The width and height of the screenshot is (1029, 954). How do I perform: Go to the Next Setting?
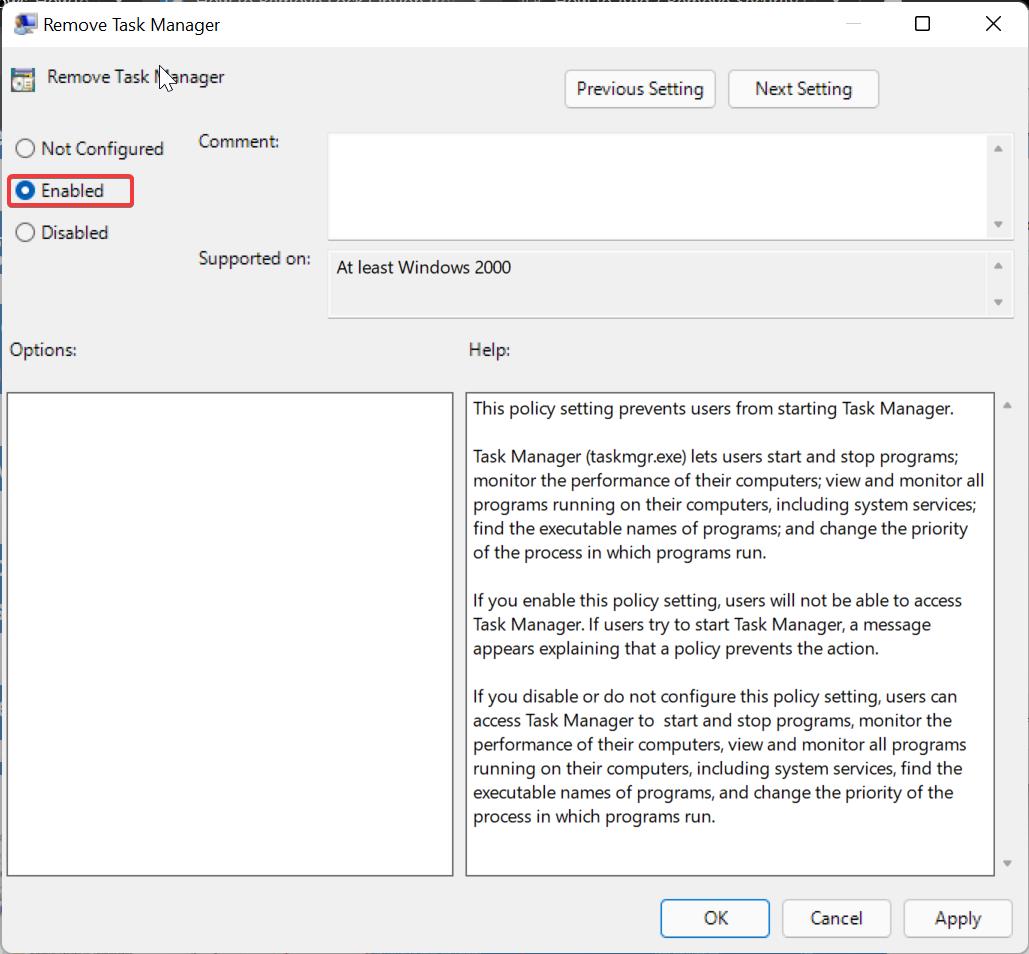803,89
